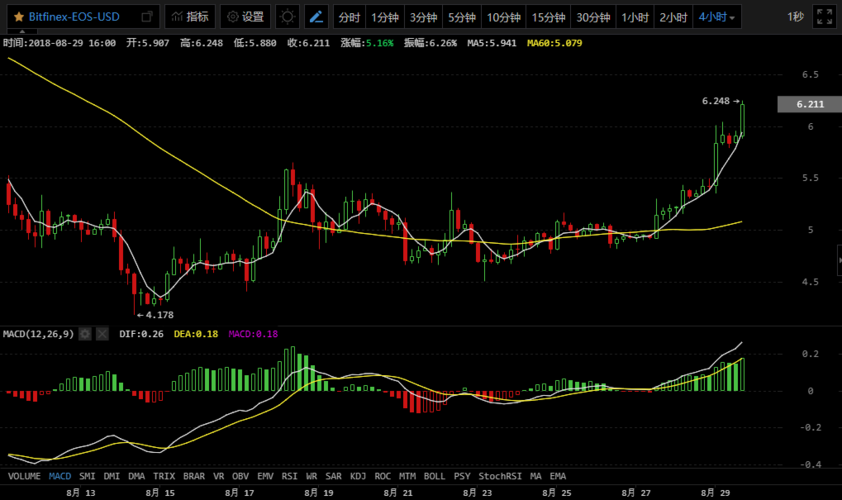Click the favorite star beside Bitfinex-EOS-USD

(19, 17)
